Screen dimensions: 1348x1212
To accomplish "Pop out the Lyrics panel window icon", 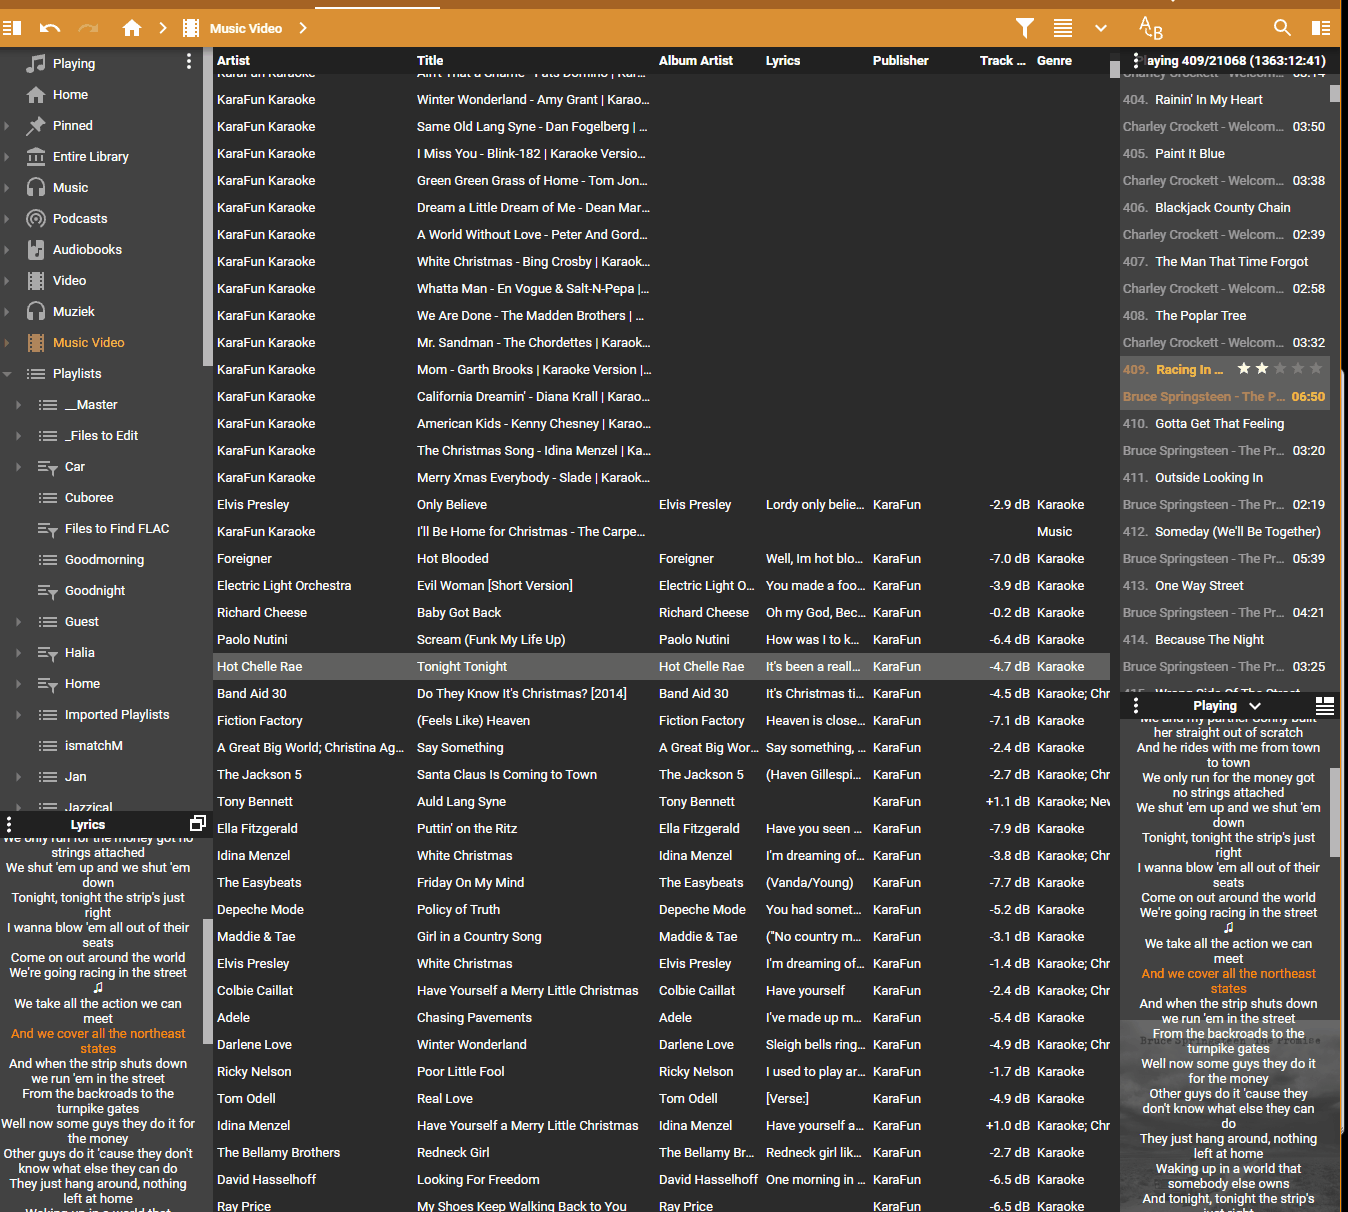I will [x=198, y=823].
